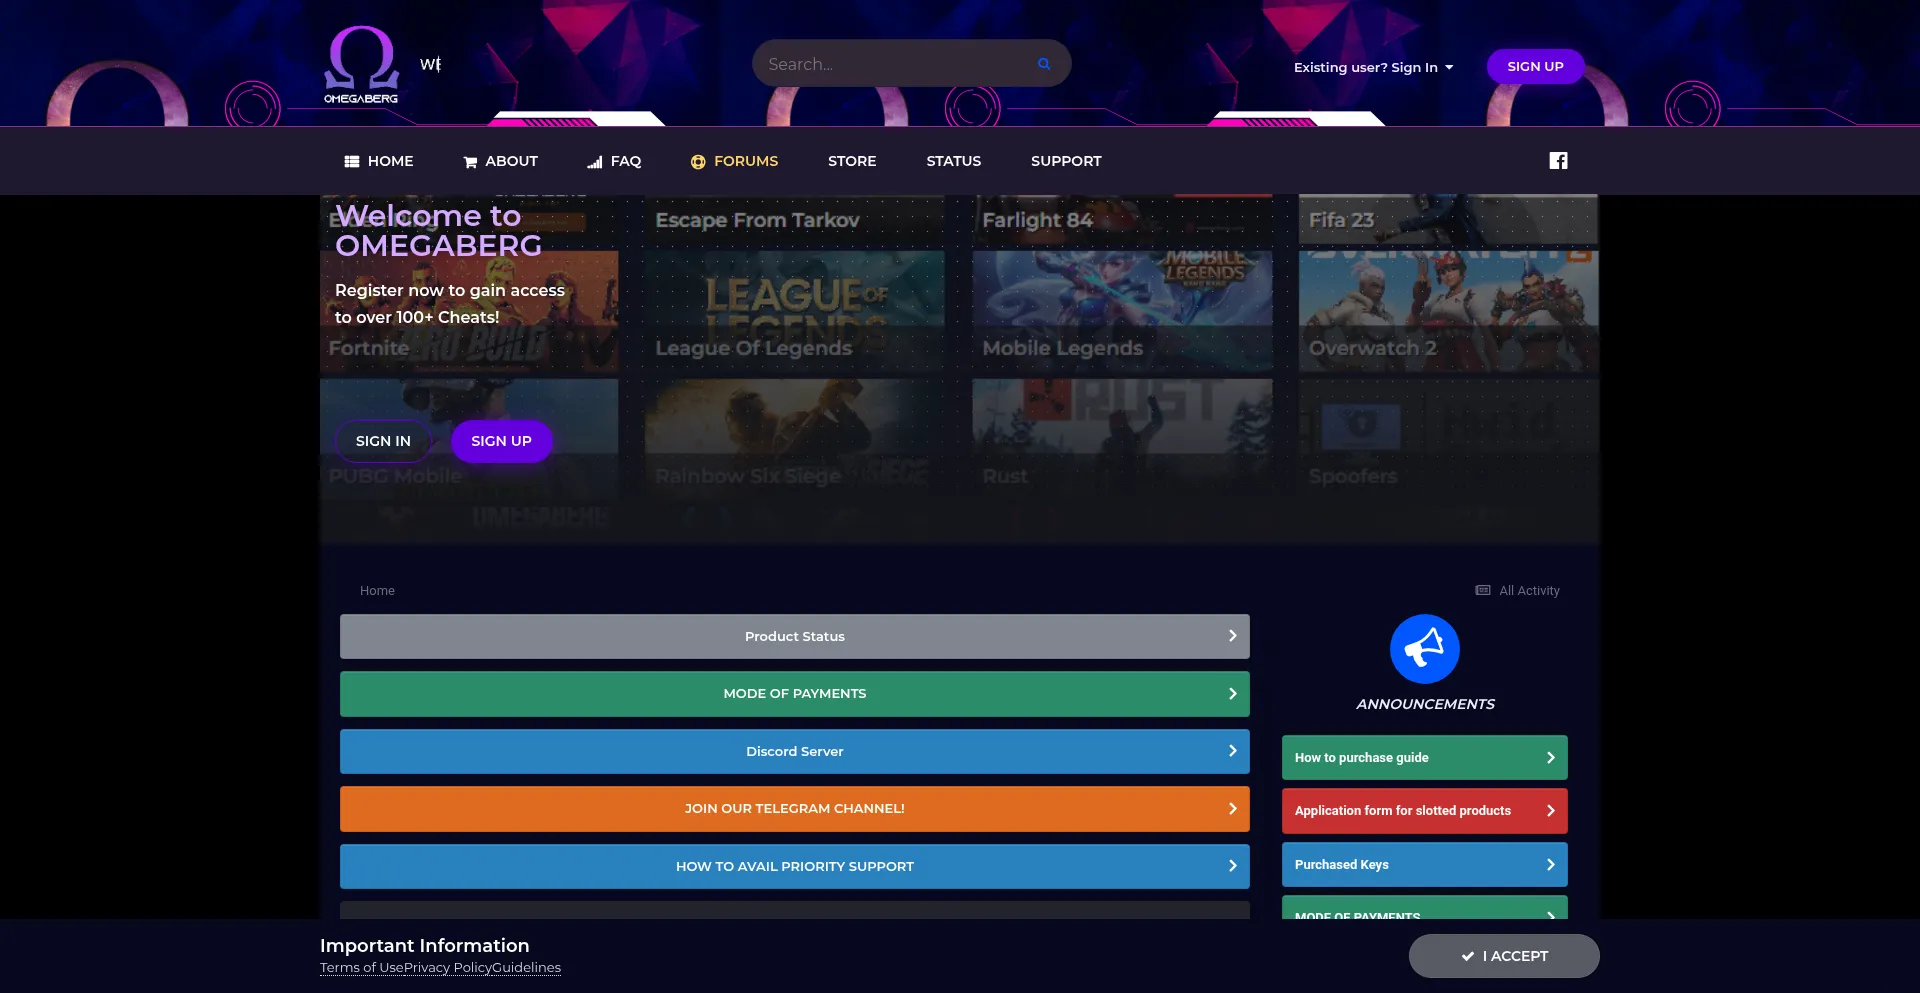Screen dimensions: 1920x993
Task: Click the Omegaberg logo
Action: click(361, 65)
